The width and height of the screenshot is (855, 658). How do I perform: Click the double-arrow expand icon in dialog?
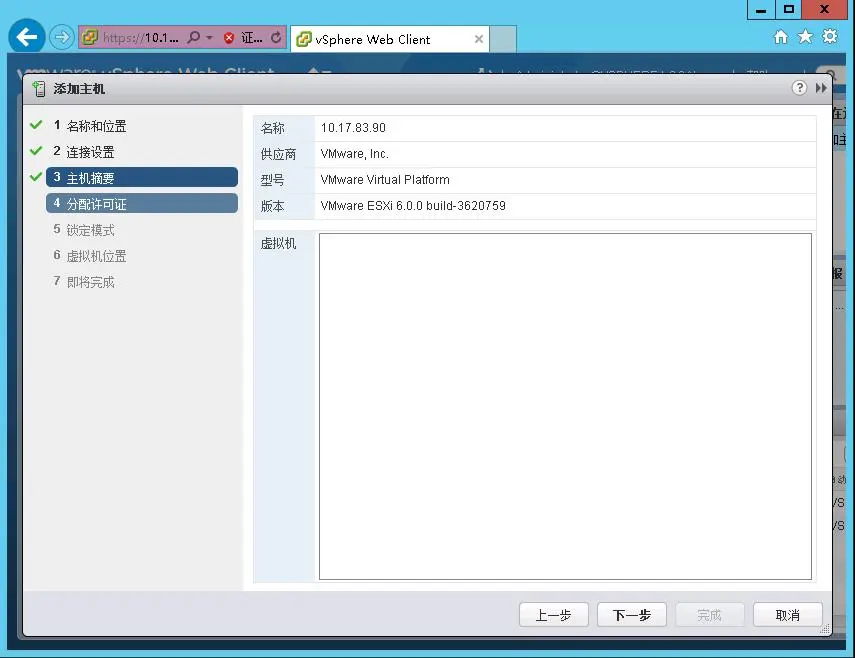pyautogui.click(x=821, y=88)
